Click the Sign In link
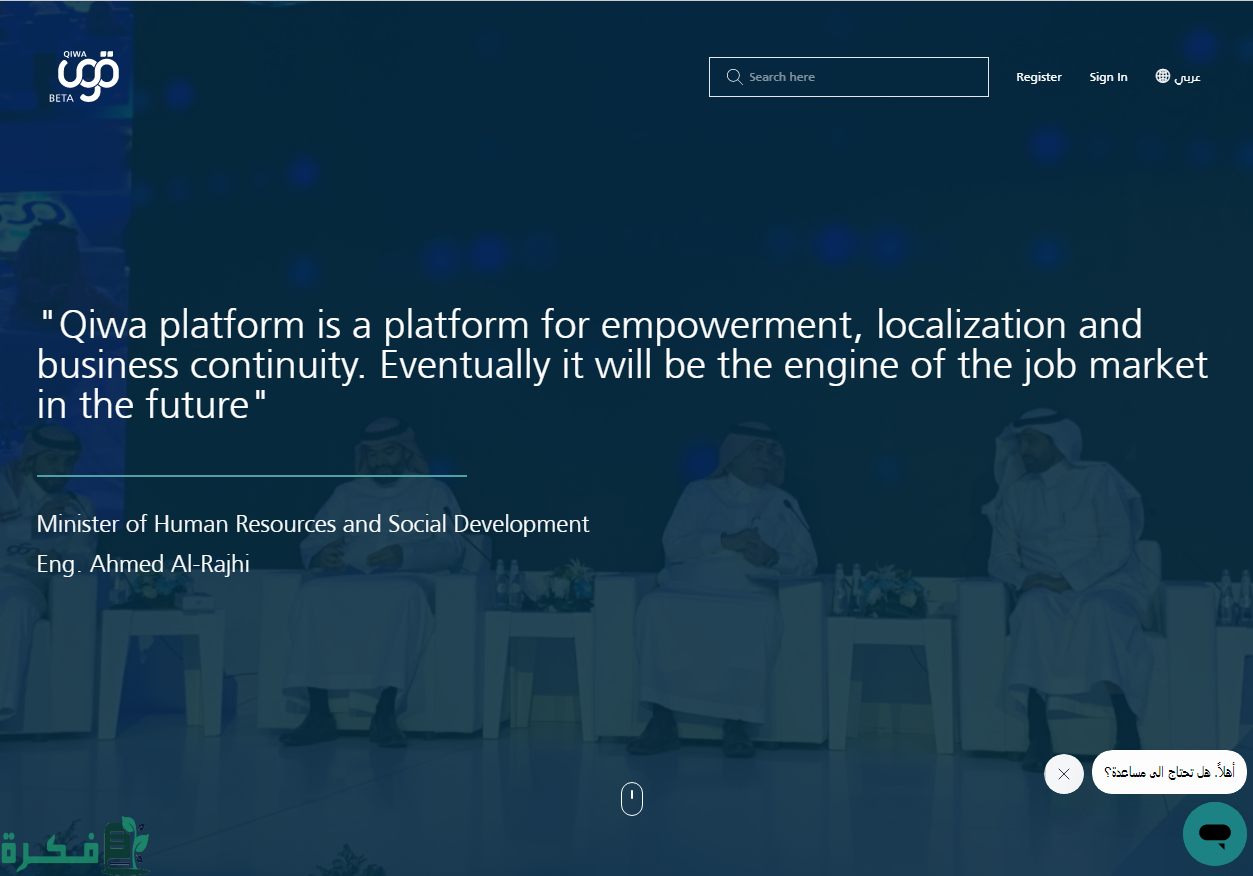This screenshot has width=1253, height=876. (1108, 77)
